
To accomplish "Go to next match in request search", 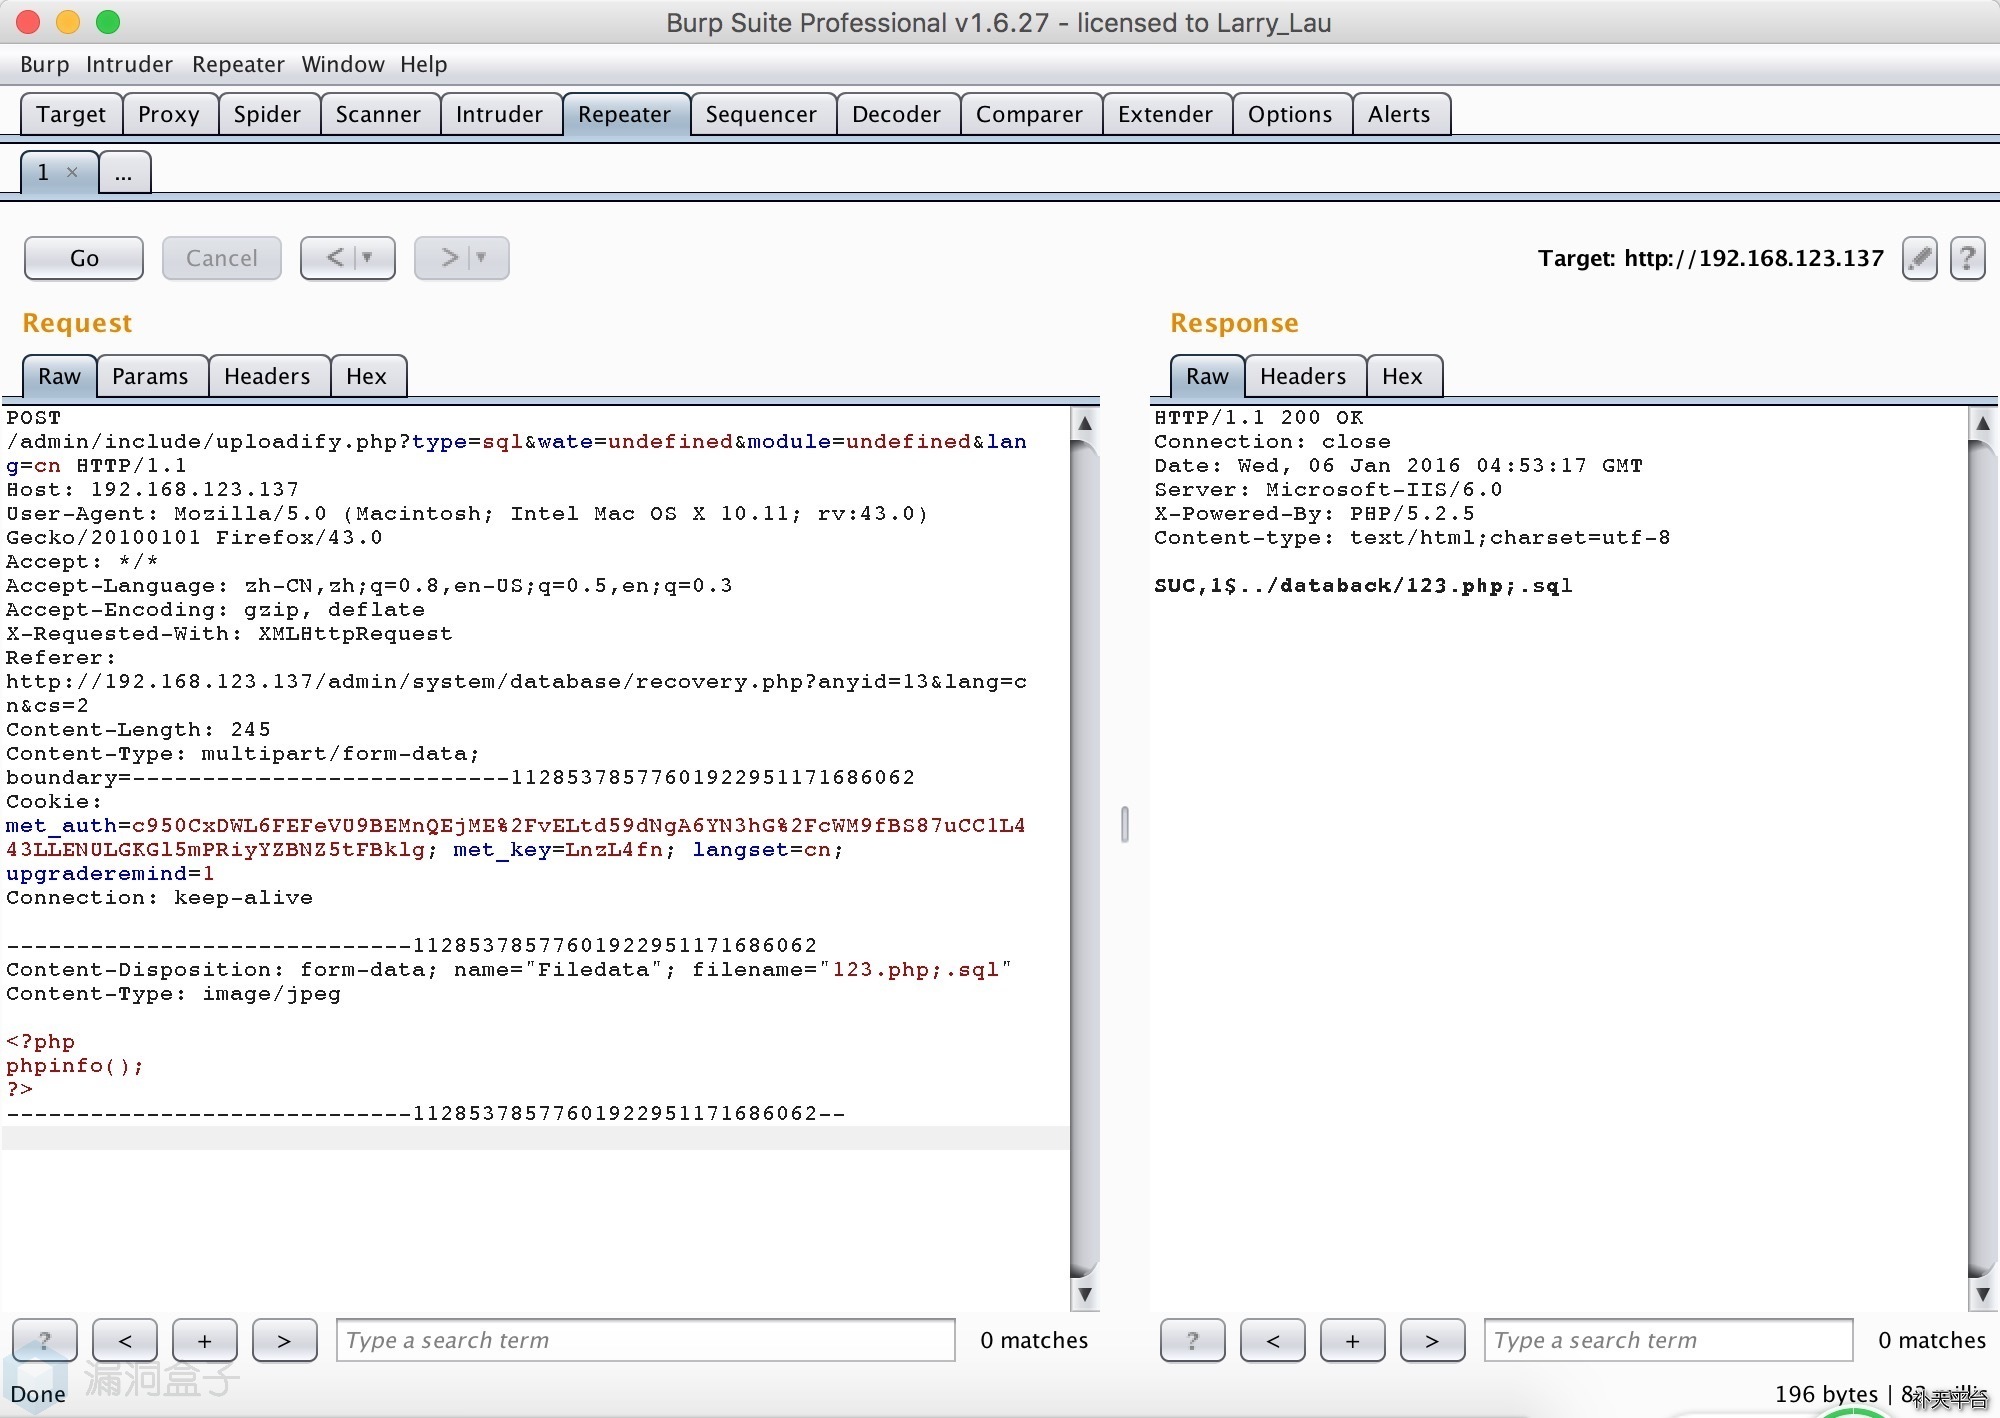I will click(285, 1341).
